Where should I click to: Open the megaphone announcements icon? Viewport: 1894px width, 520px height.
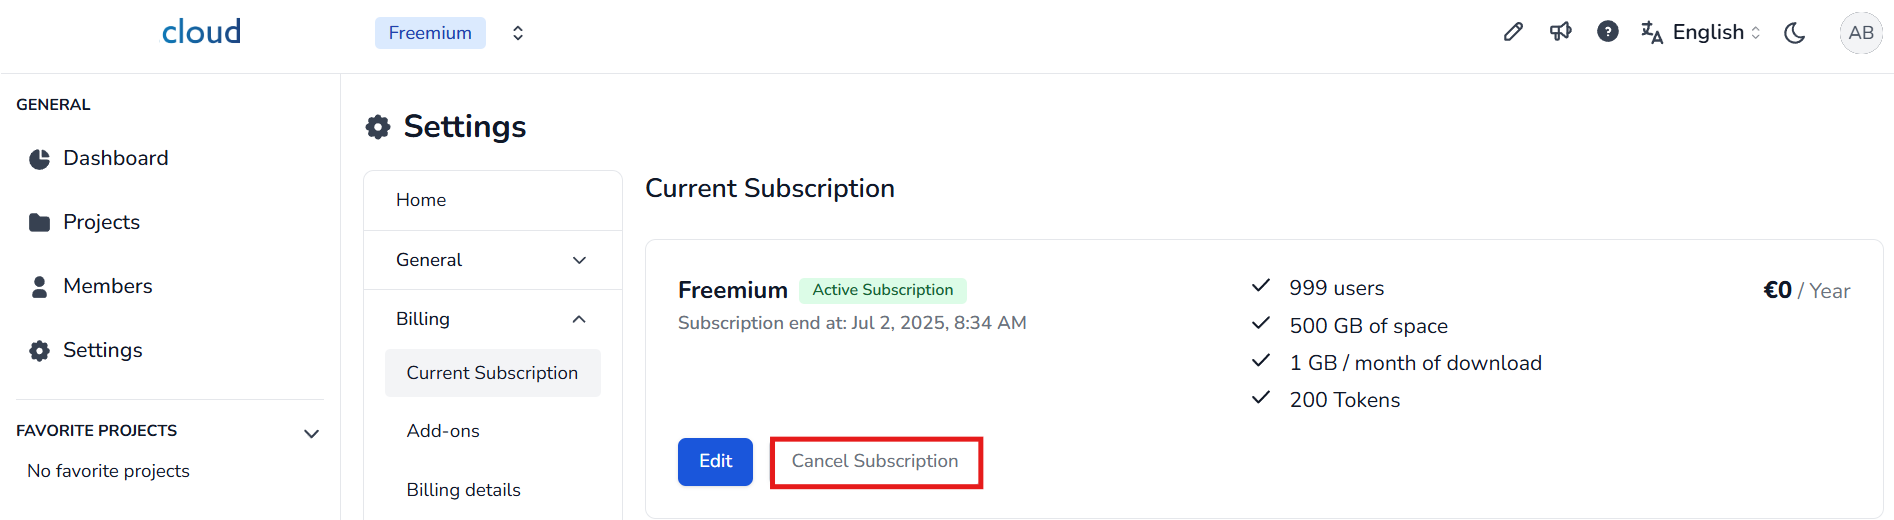click(x=1560, y=32)
